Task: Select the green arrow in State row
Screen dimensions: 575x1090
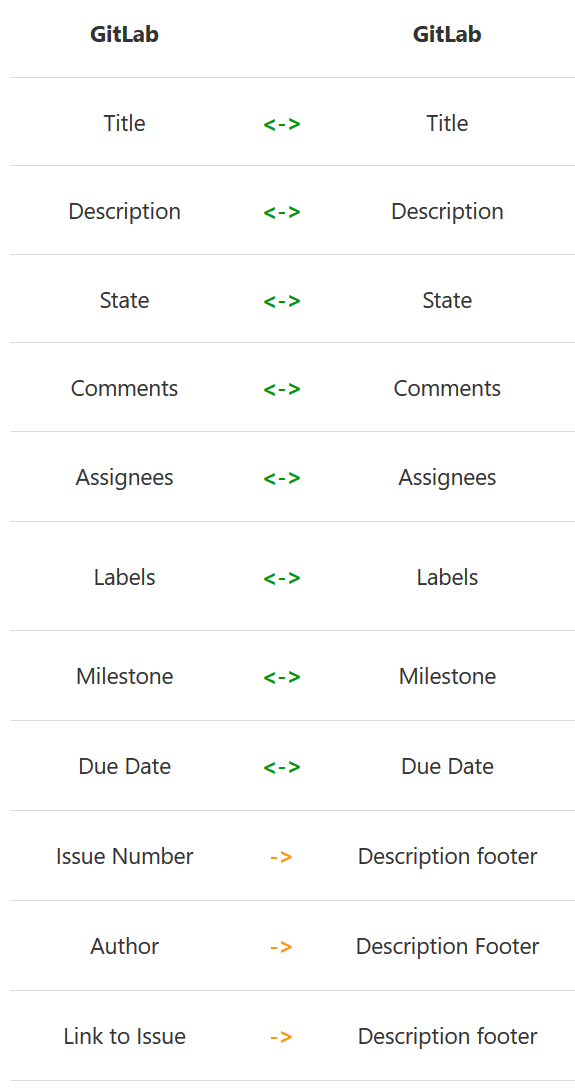Action: pos(282,301)
